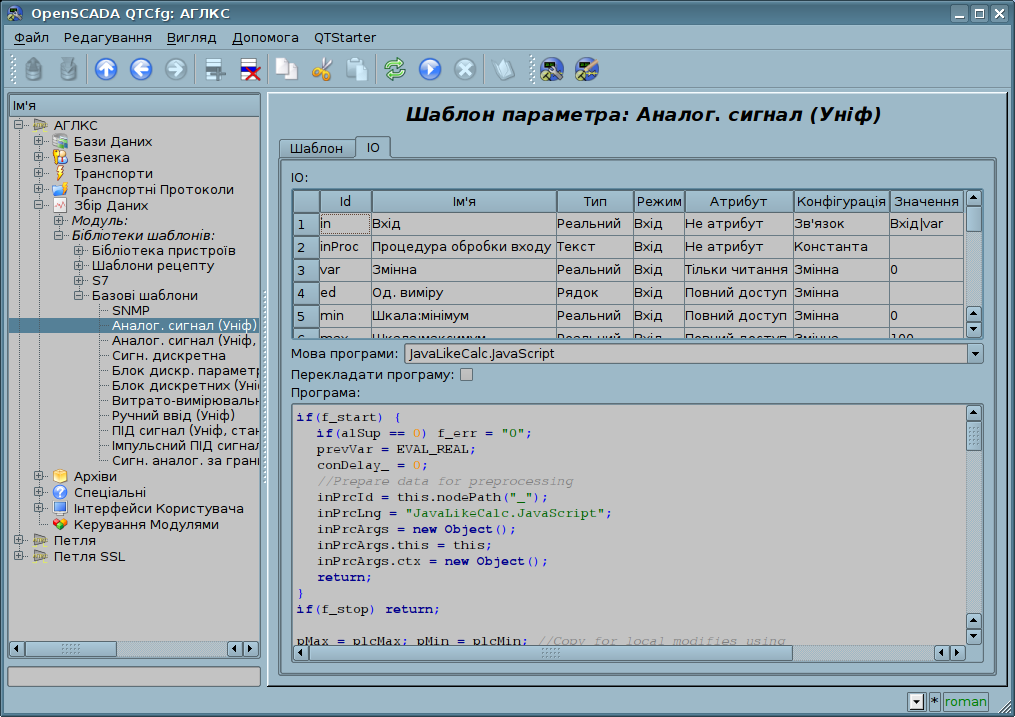Open the 'Мова програми' language dropdown
Screen dimensions: 1015x717
(975, 354)
